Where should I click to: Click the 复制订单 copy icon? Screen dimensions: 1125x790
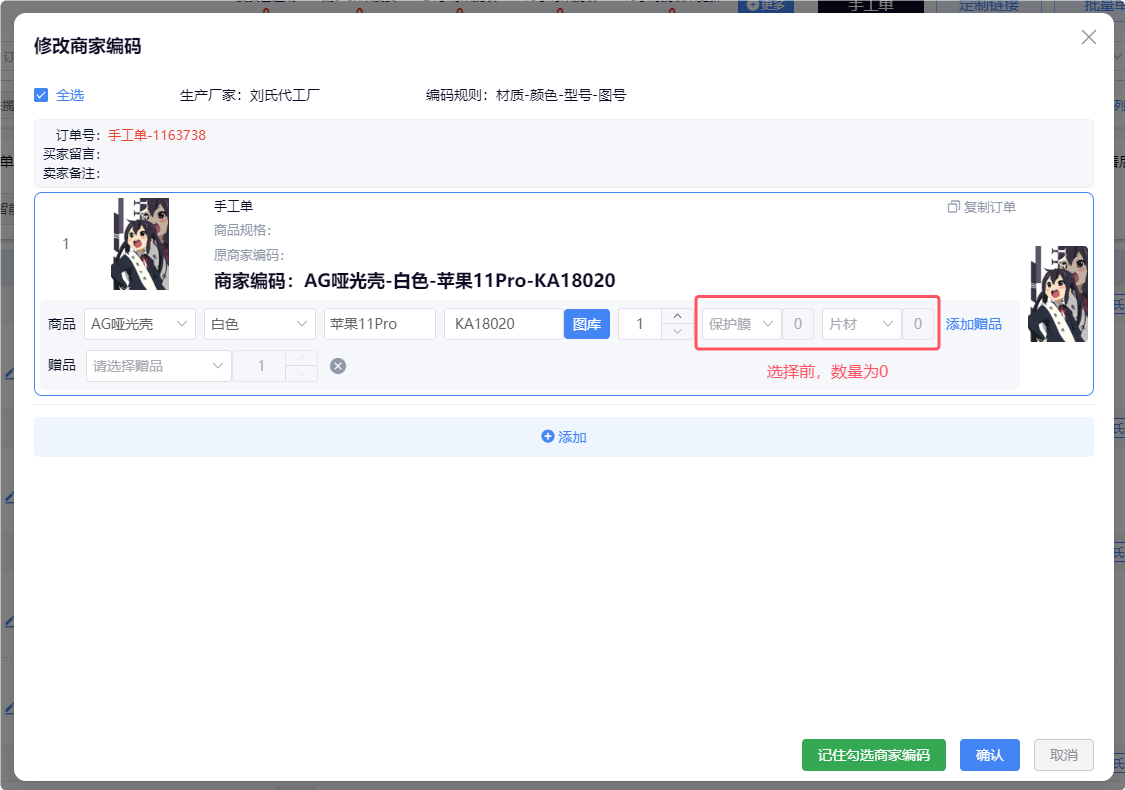pyautogui.click(x=953, y=207)
